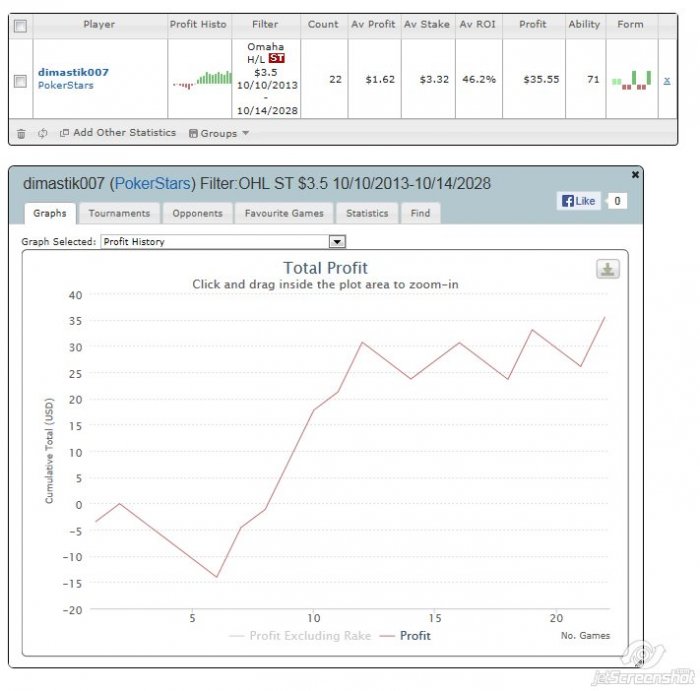Image resolution: width=700 pixels, height=691 pixels.
Task: Click the $1.62 average profit value
Action: click(x=380, y=79)
